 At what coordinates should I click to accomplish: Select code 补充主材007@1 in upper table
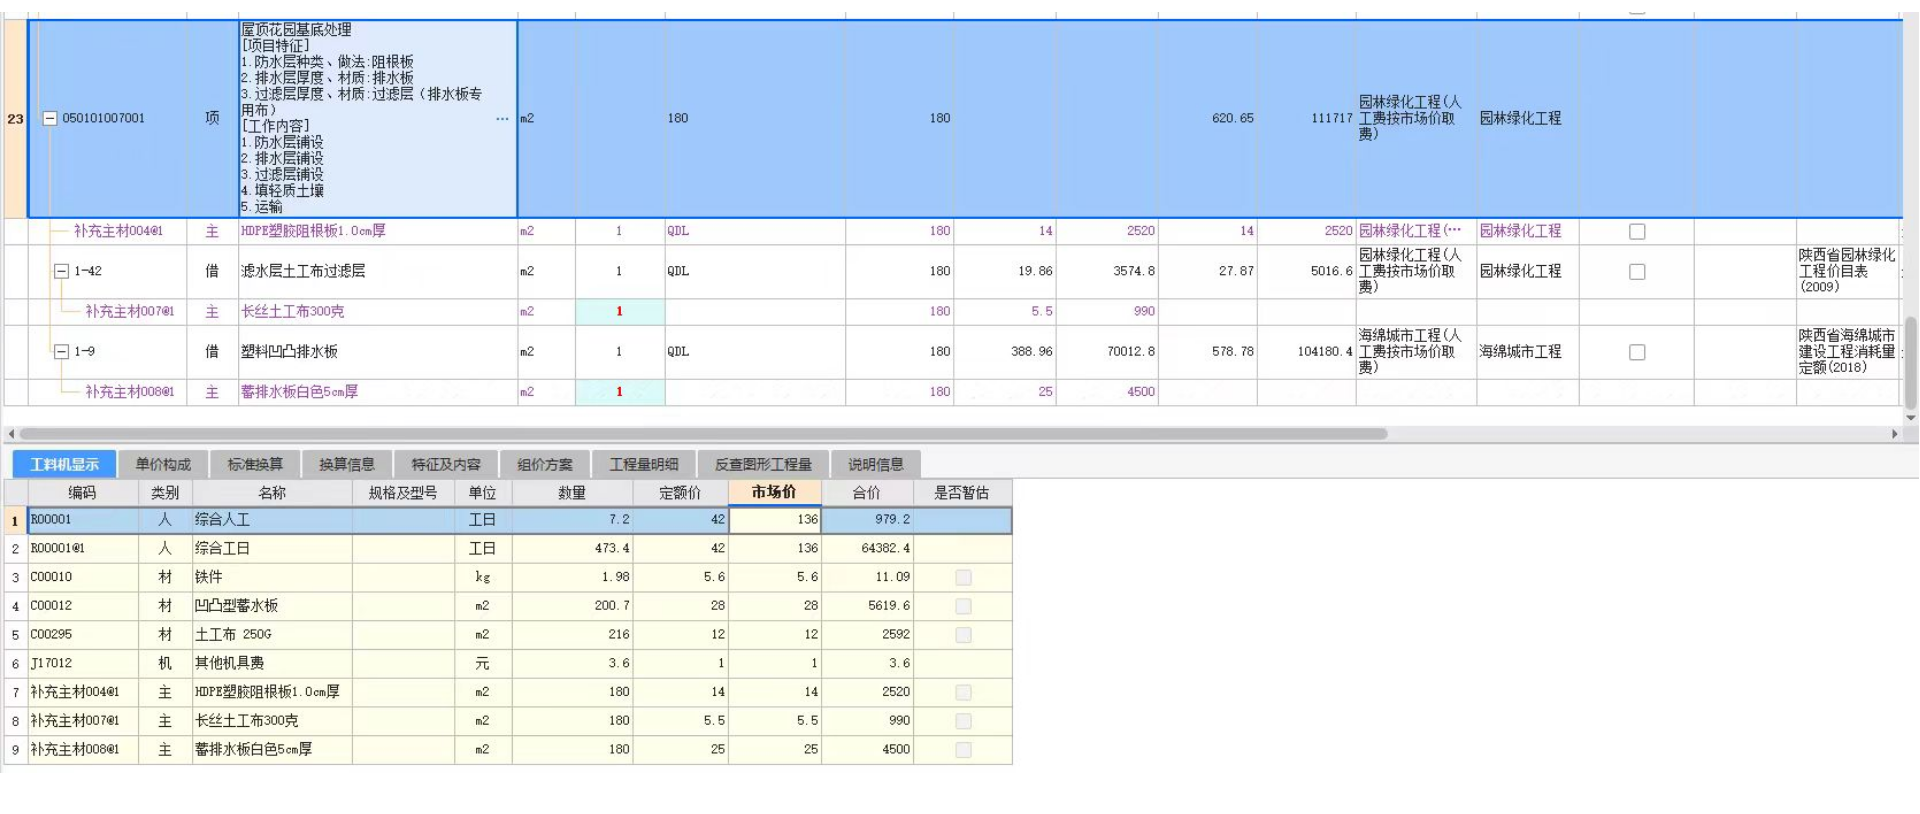(129, 312)
